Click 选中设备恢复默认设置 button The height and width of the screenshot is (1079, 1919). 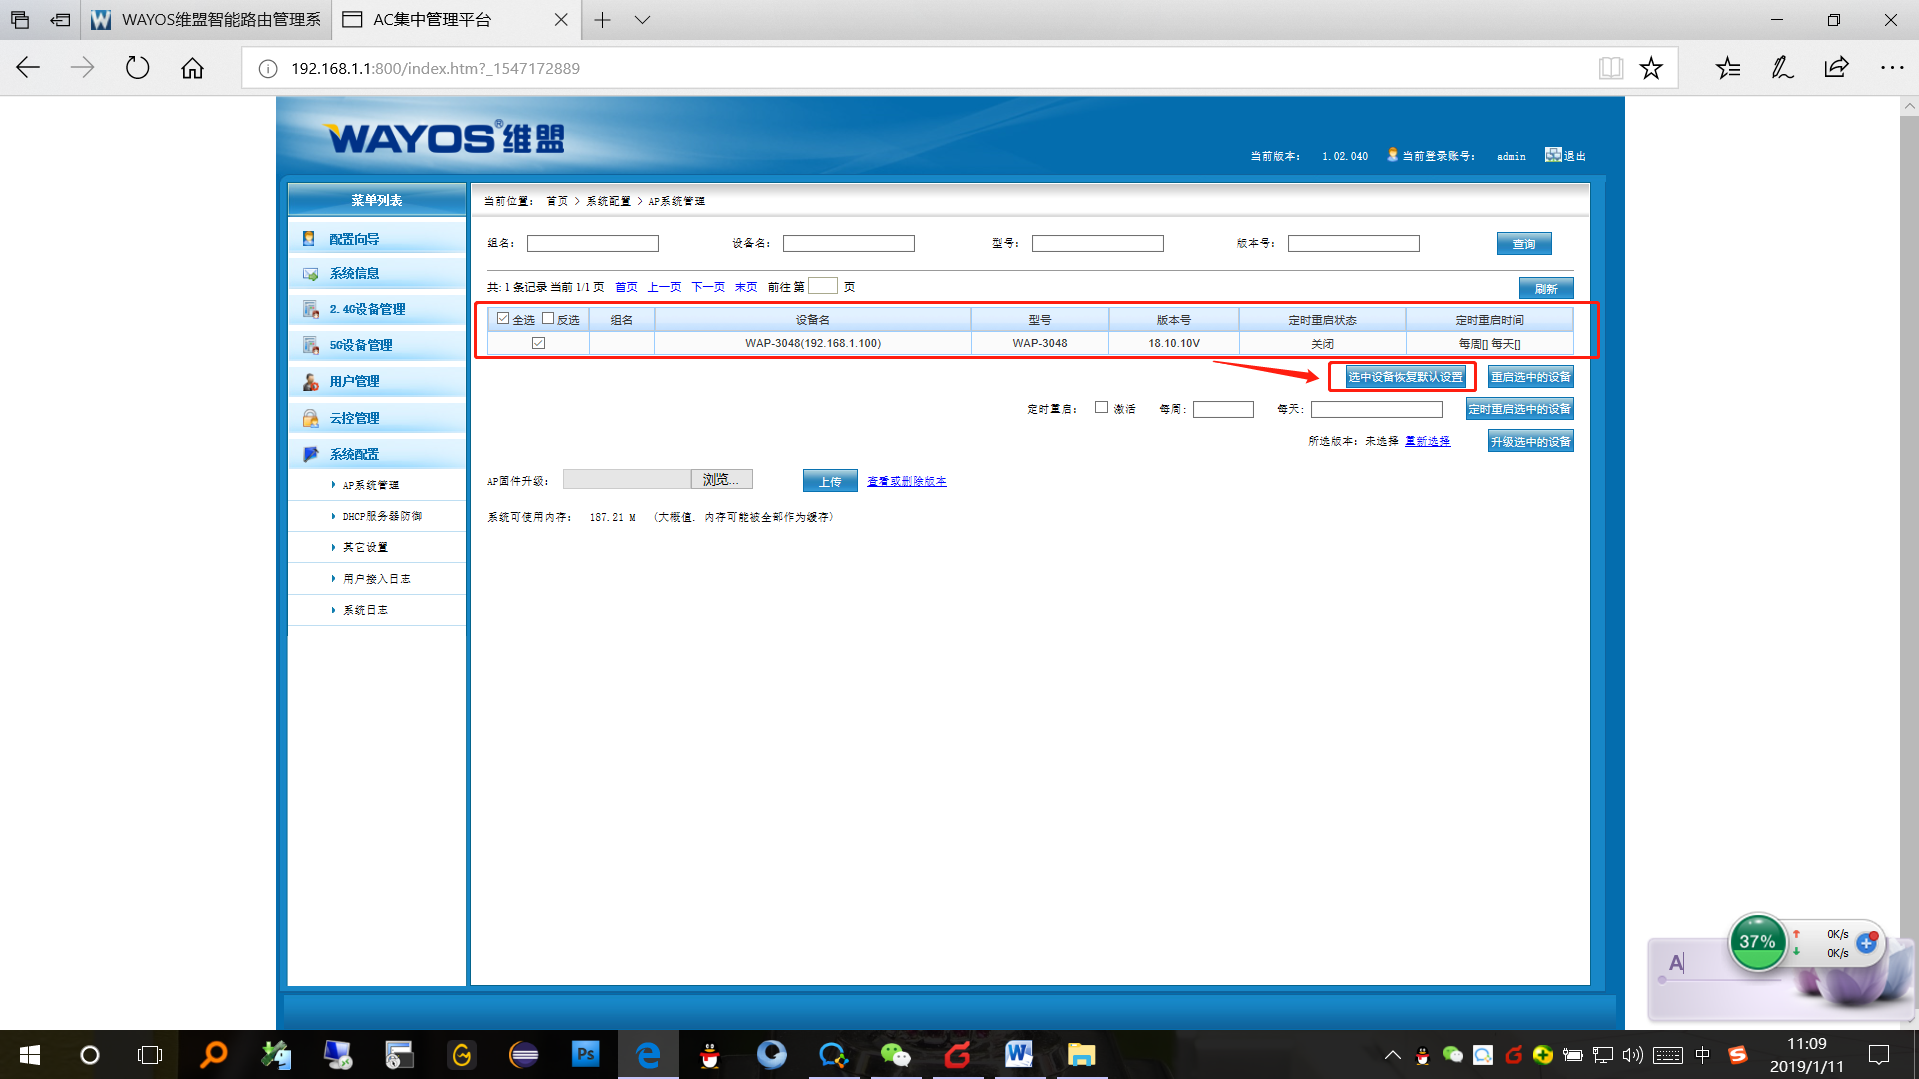(x=1405, y=377)
